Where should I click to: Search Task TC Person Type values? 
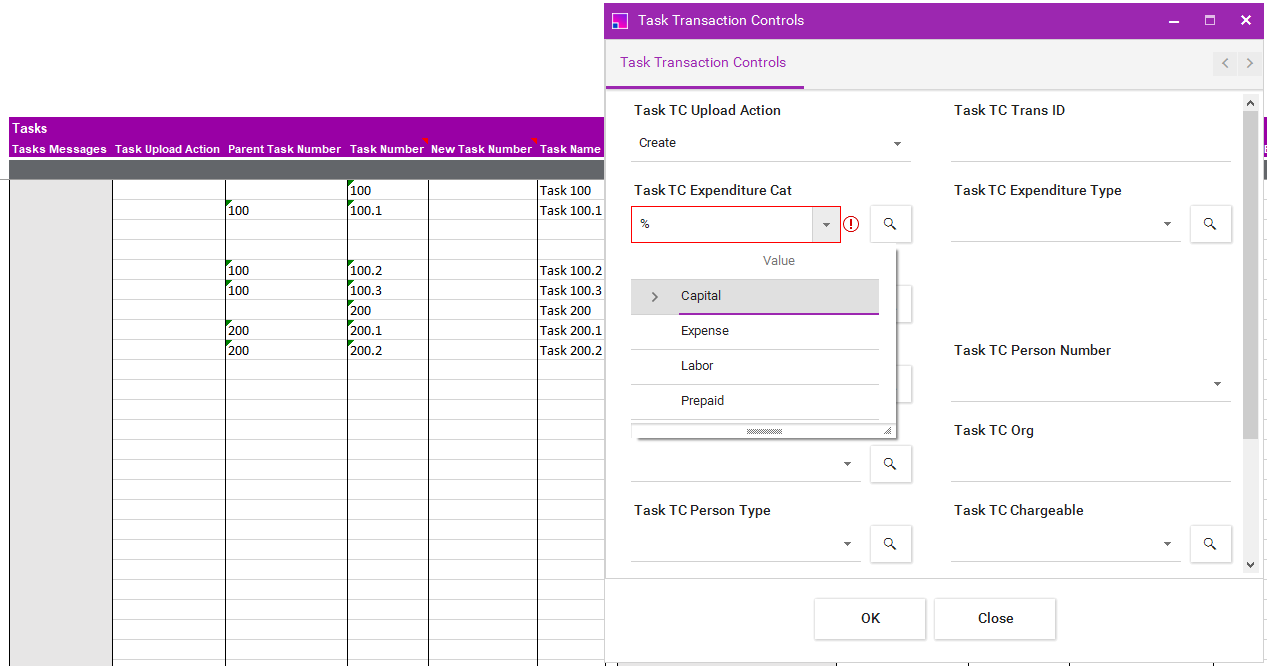890,544
